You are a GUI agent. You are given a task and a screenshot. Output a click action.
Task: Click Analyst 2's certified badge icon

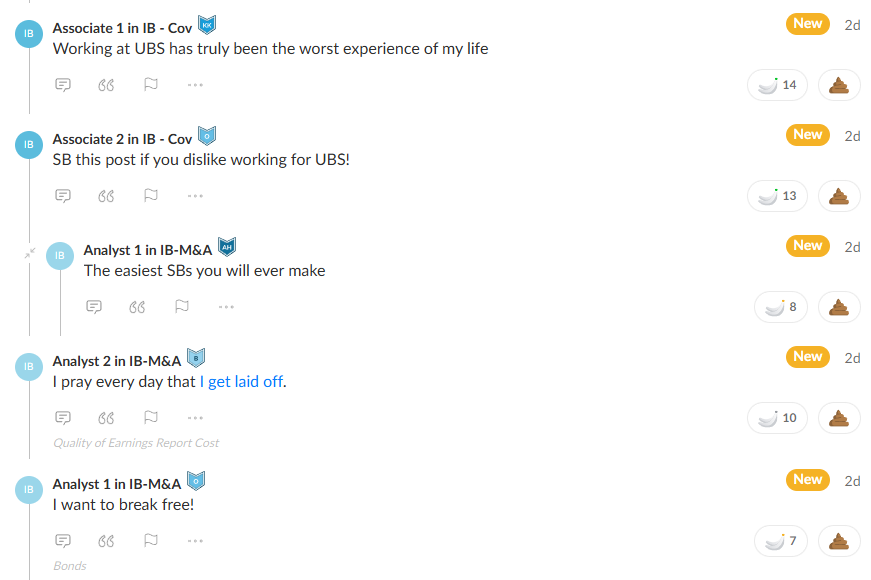(x=196, y=358)
